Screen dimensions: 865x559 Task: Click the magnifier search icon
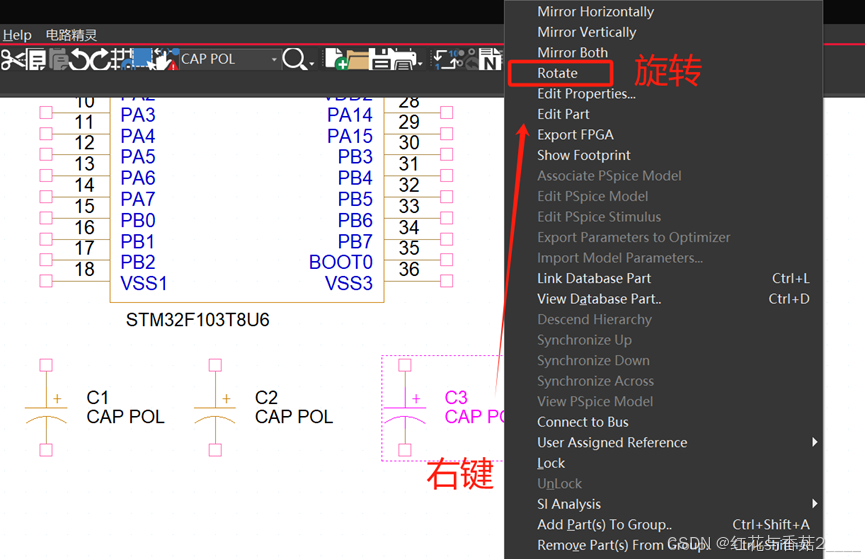295,59
